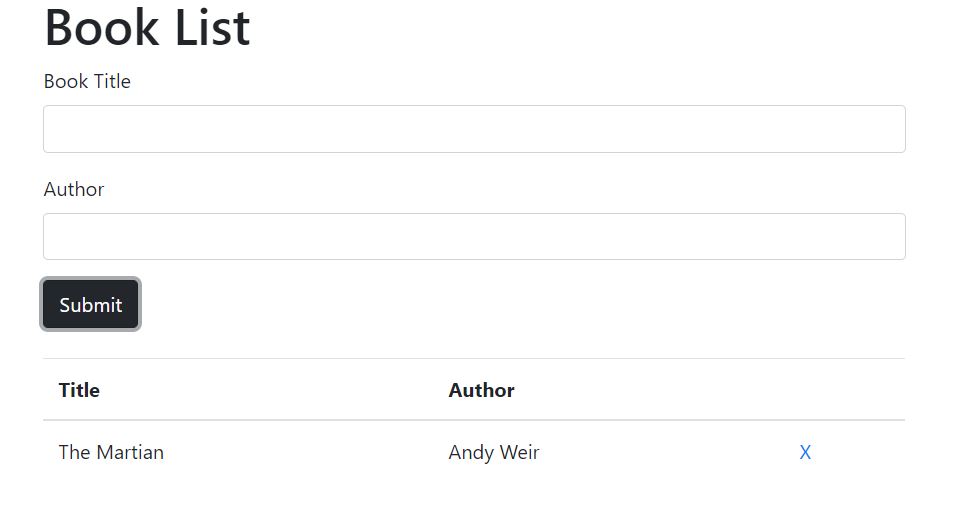Viewport: 953px width, 517px height.
Task: Select the Andy Weir author cell
Action: point(494,452)
